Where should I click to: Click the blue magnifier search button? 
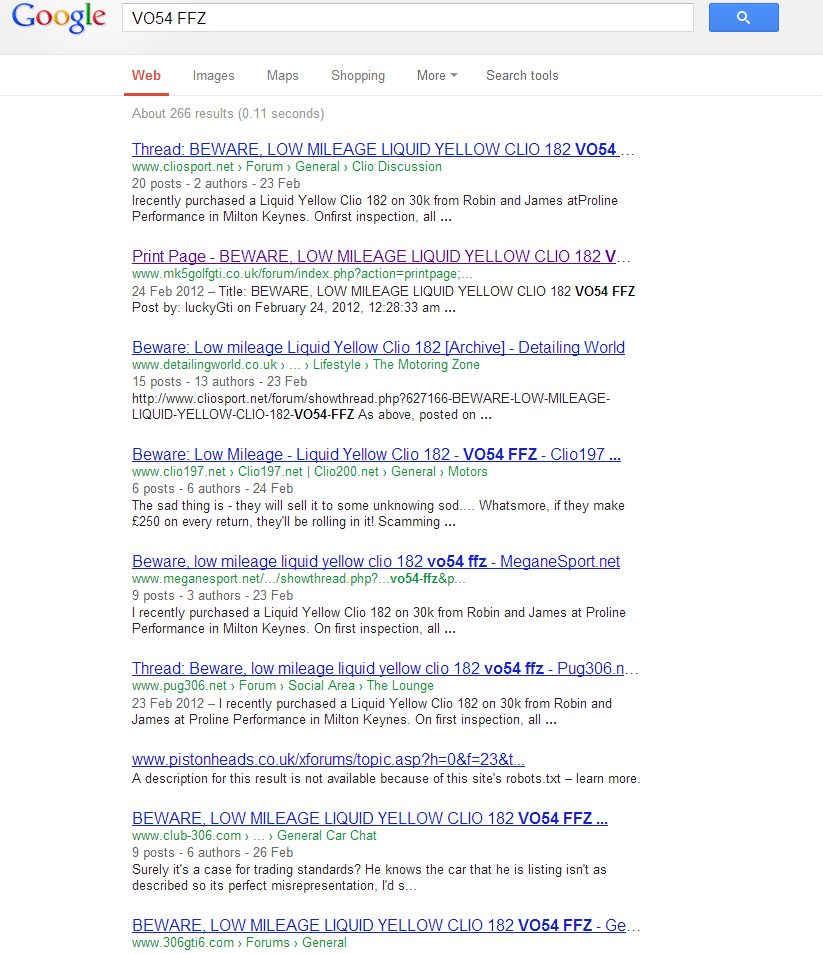743,18
